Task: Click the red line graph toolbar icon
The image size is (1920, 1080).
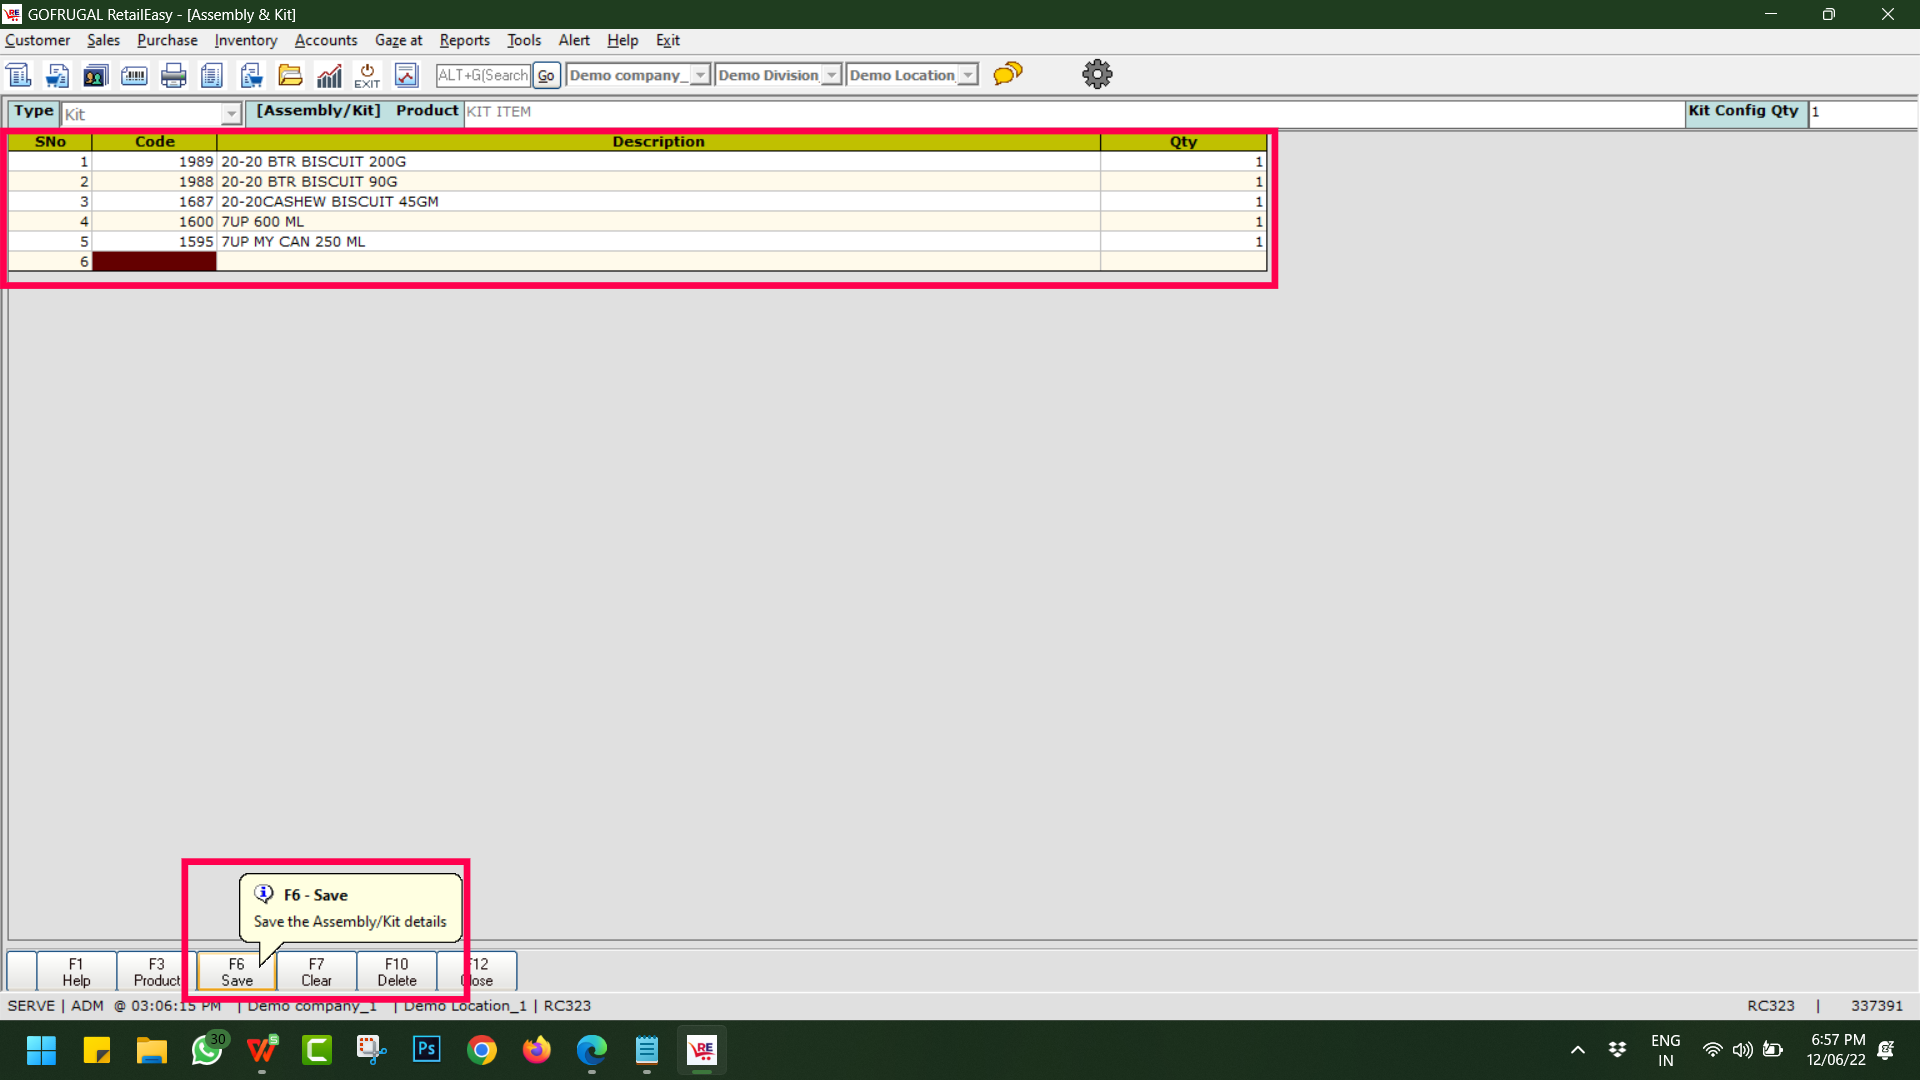Action: pos(406,75)
